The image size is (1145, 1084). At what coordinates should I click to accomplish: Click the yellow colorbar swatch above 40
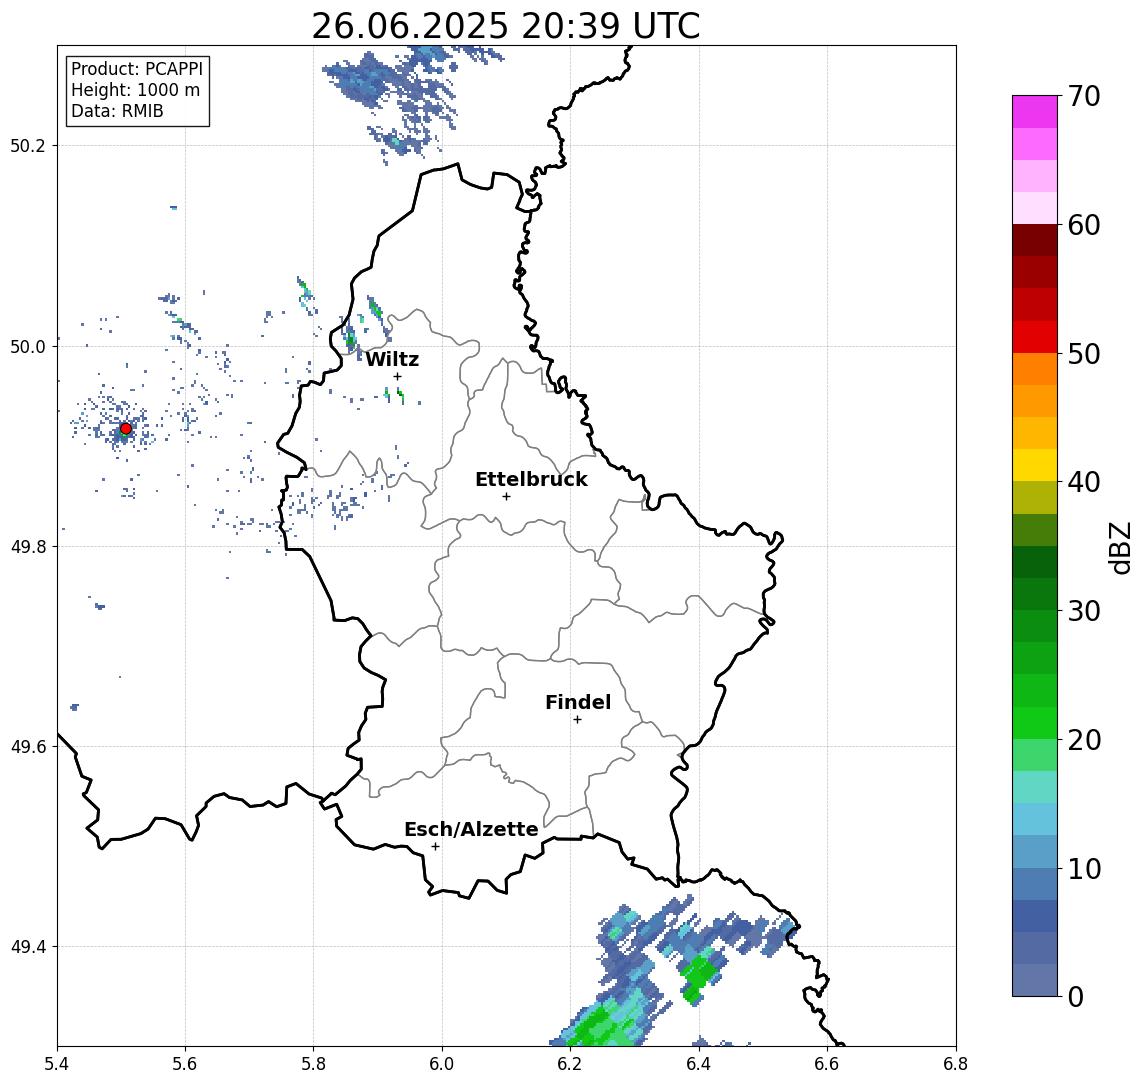click(x=1035, y=466)
